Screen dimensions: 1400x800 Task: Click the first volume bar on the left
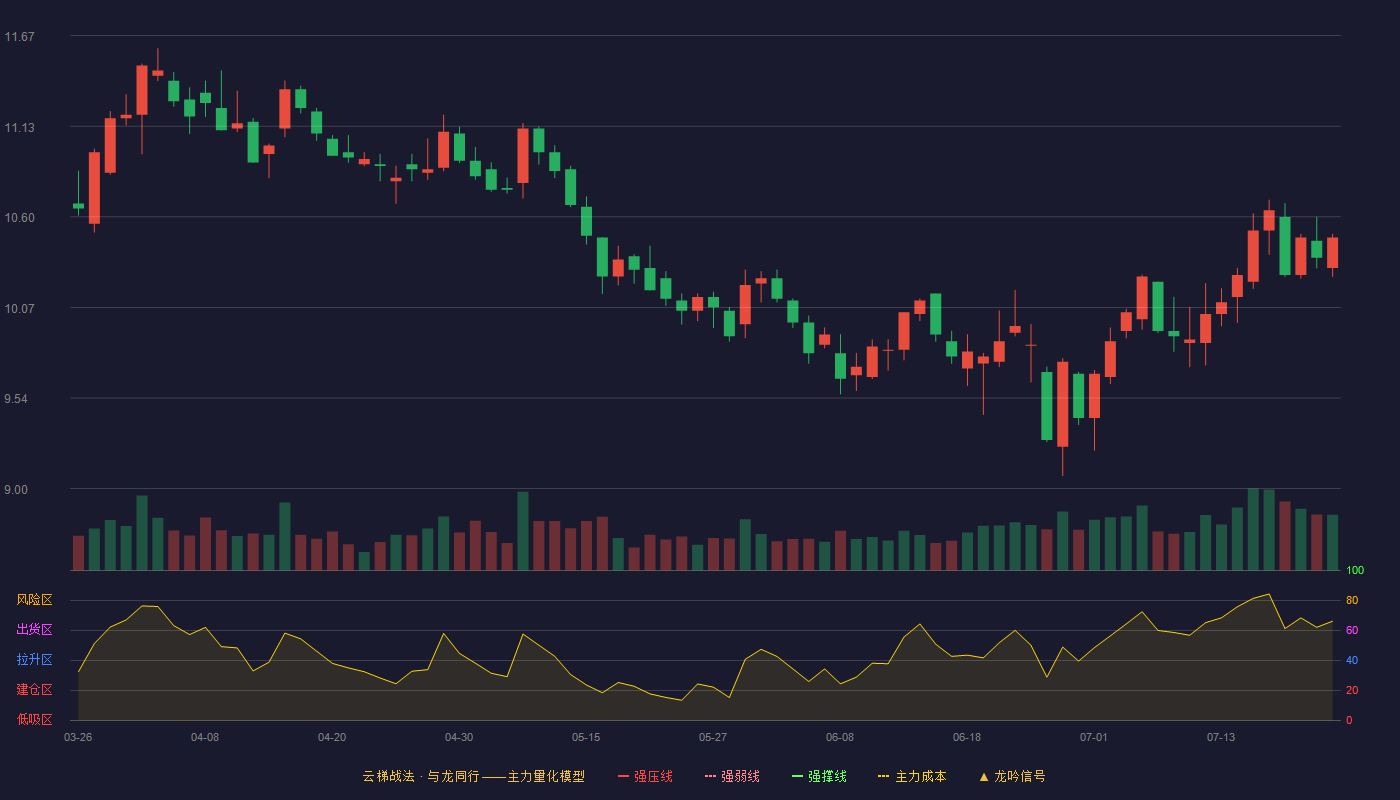pyautogui.click(x=78, y=553)
